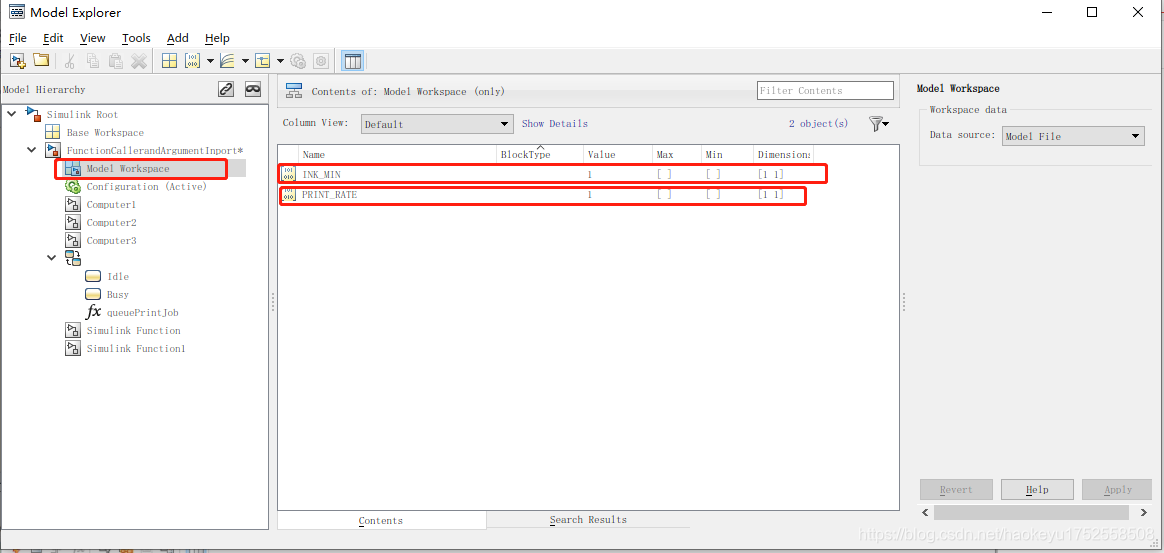Click the greyed single-gear configuration icon
The height and width of the screenshot is (553, 1164).
click(321, 61)
